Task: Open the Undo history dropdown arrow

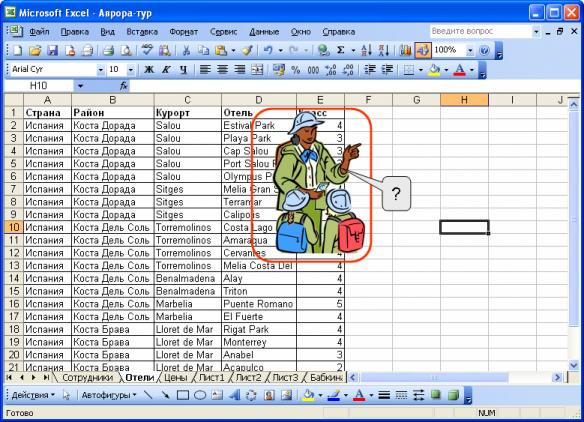Action: click(x=280, y=50)
